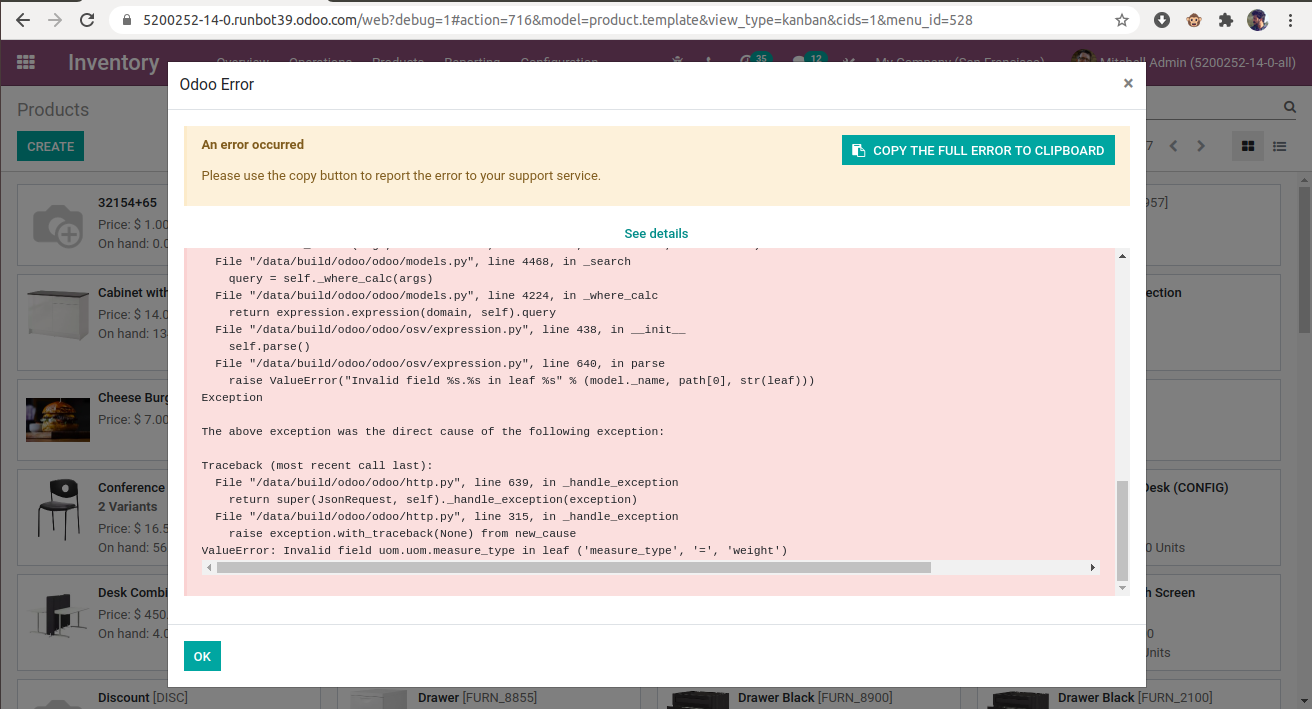This screenshot has width=1312, height=709.
Task: Click the page's main vertical scrollbar
Action: [1304, 260]
